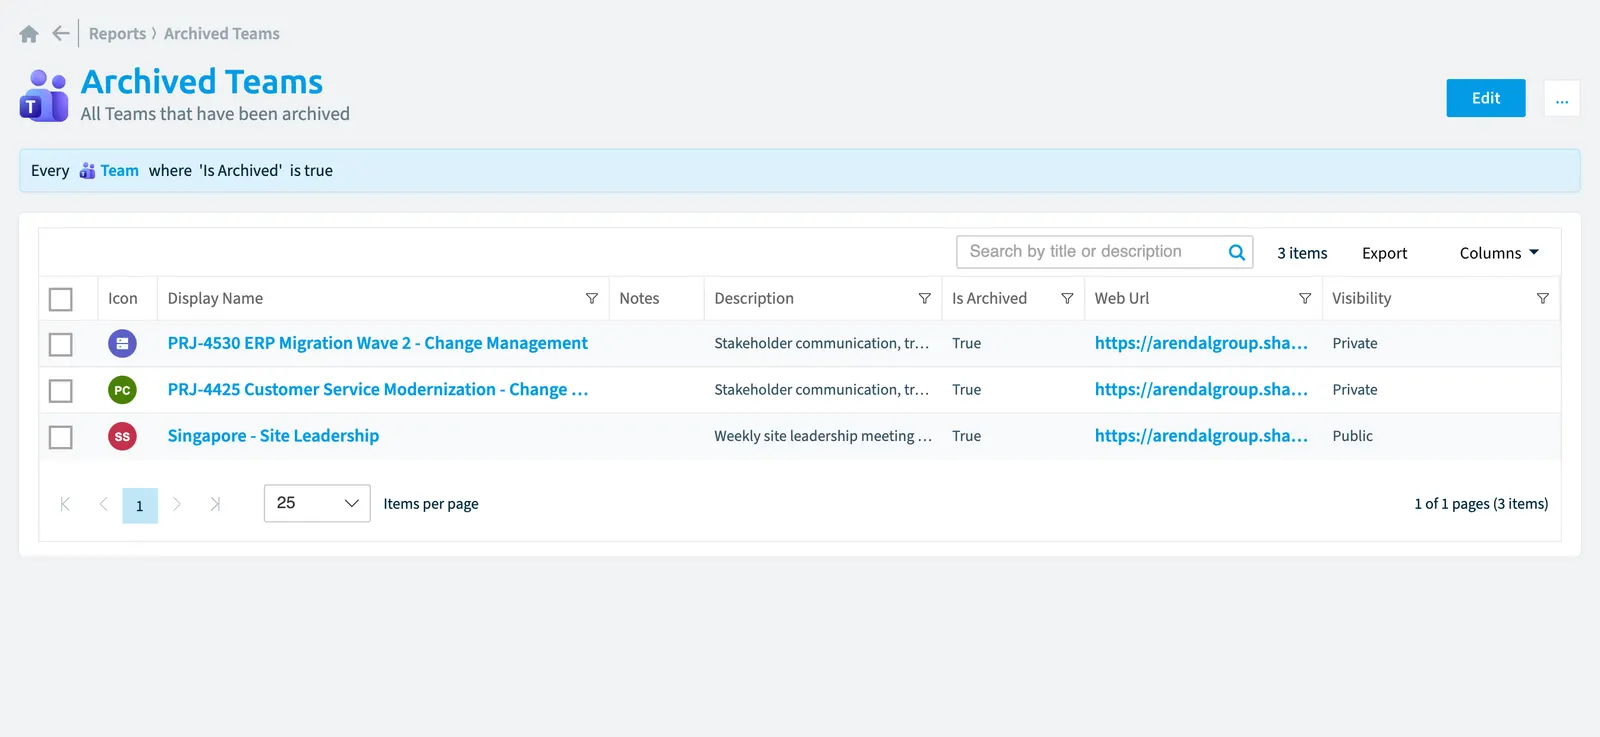Image resolution: width=1600 pixels, height=737 pixels.
Task: Click the Export button
Action: pyautogui.click(x=1384, y=253)
